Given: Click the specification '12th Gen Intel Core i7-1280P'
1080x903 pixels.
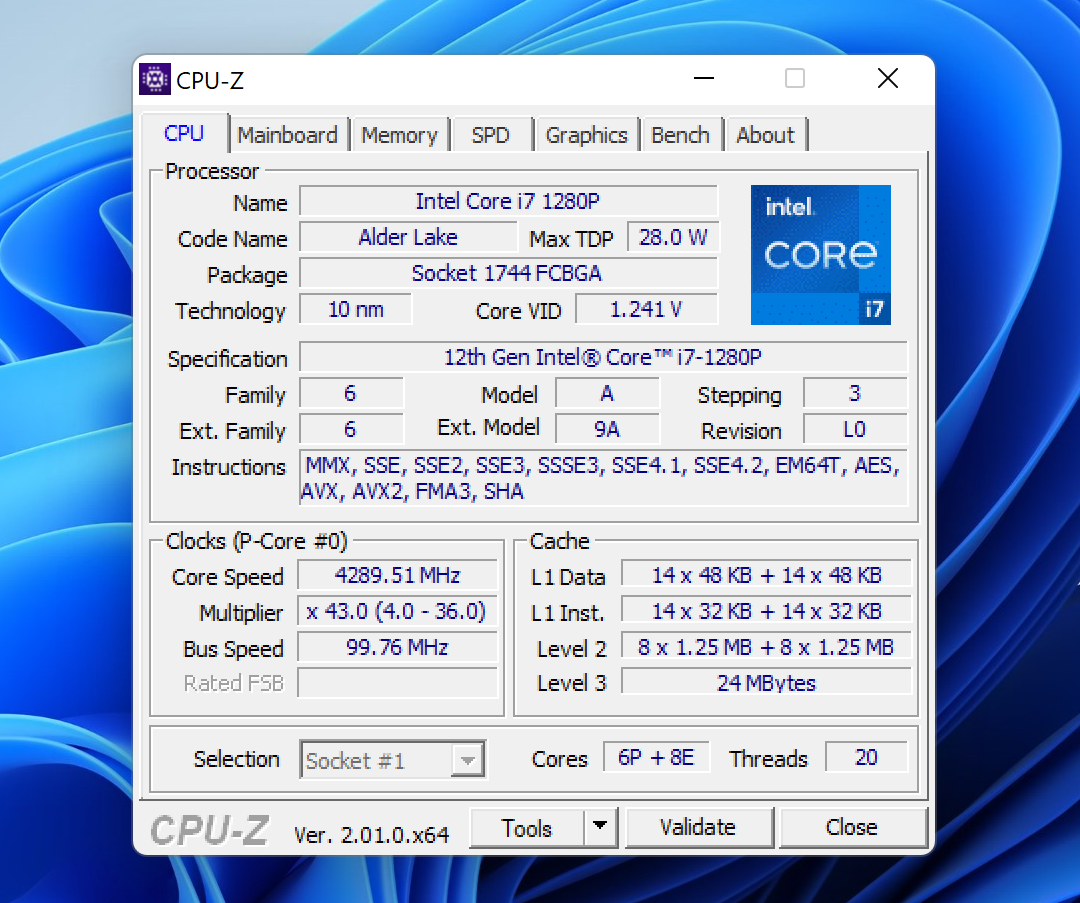Looking at the screenshot, I should click(603, 357).
